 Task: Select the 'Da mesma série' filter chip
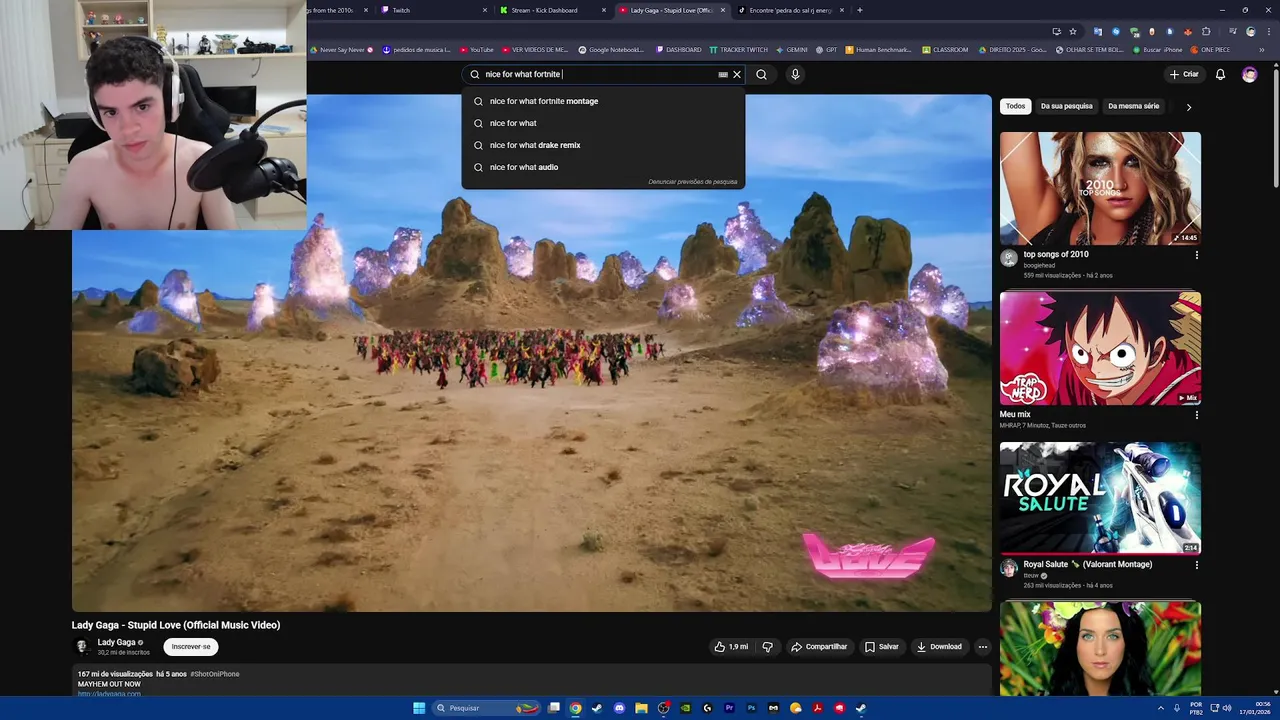(1133, 106)
